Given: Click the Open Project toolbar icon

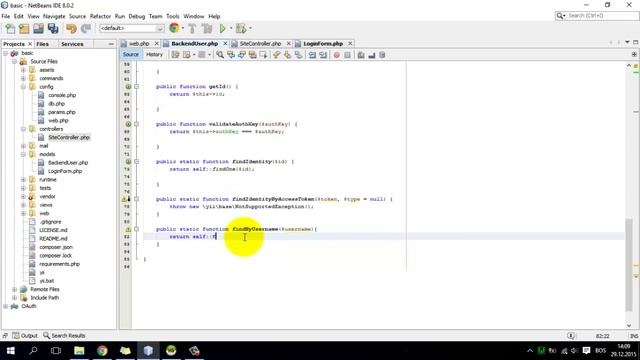Looking at the screenshot, I should [38, 29].
